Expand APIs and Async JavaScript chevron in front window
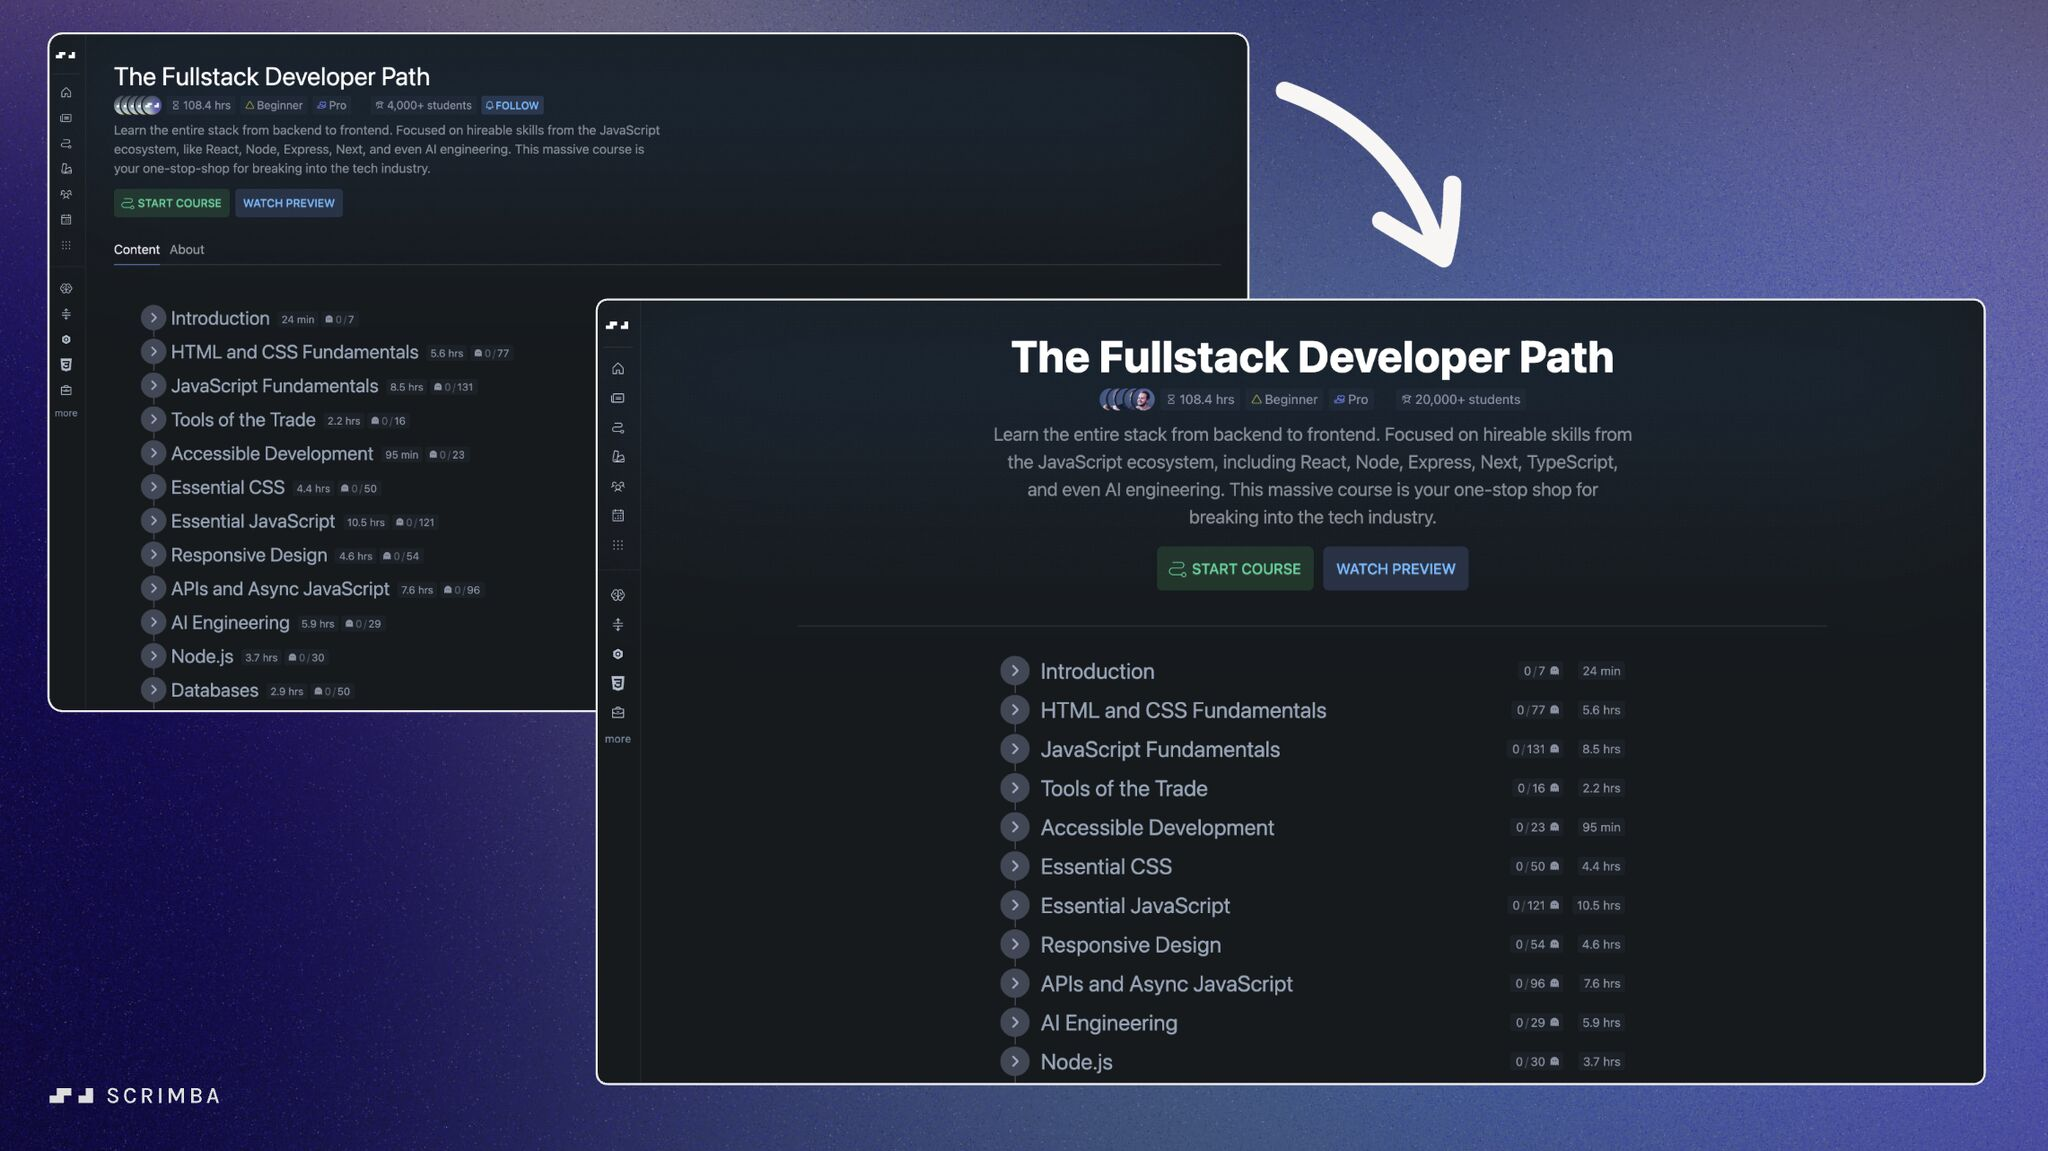 click(x=1014, y=983)
